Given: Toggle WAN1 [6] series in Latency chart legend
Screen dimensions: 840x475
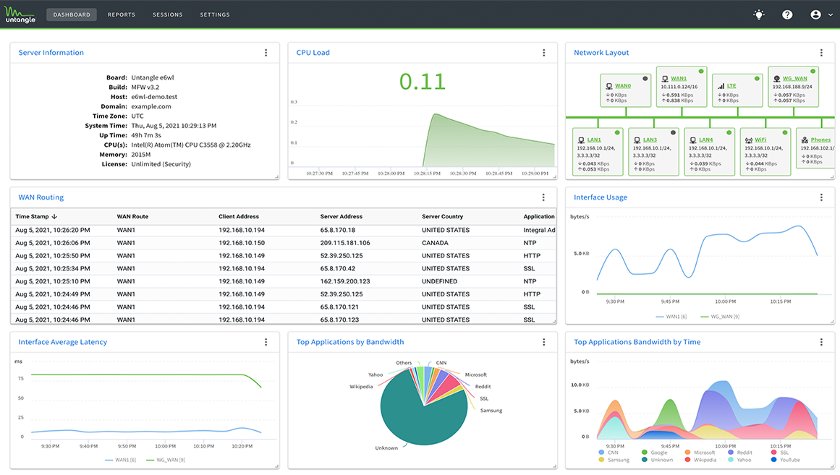Looking at the screenshot, I should tap(121, 460).
